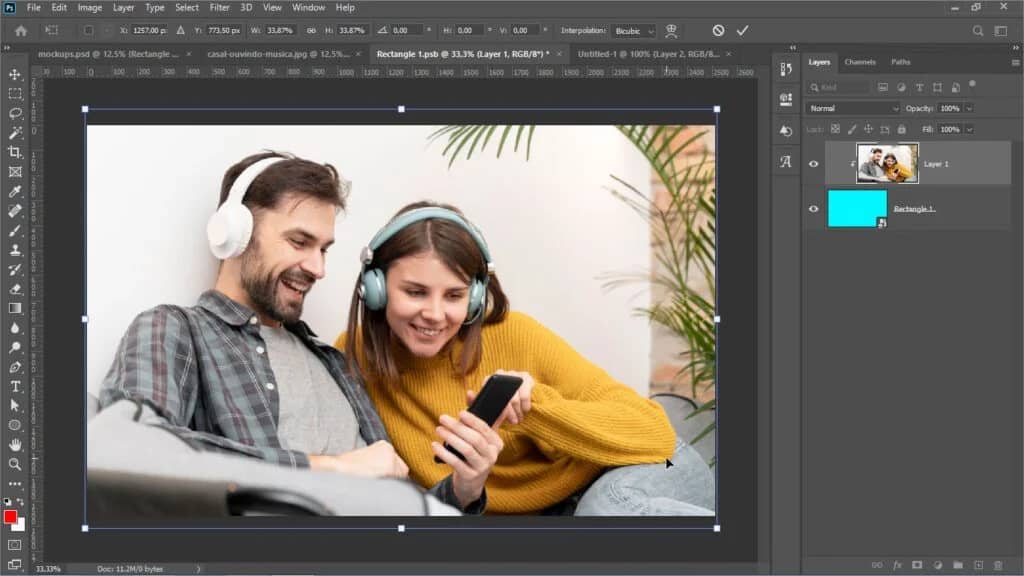Commit the transform with the checkmark

tap(743, 31)
